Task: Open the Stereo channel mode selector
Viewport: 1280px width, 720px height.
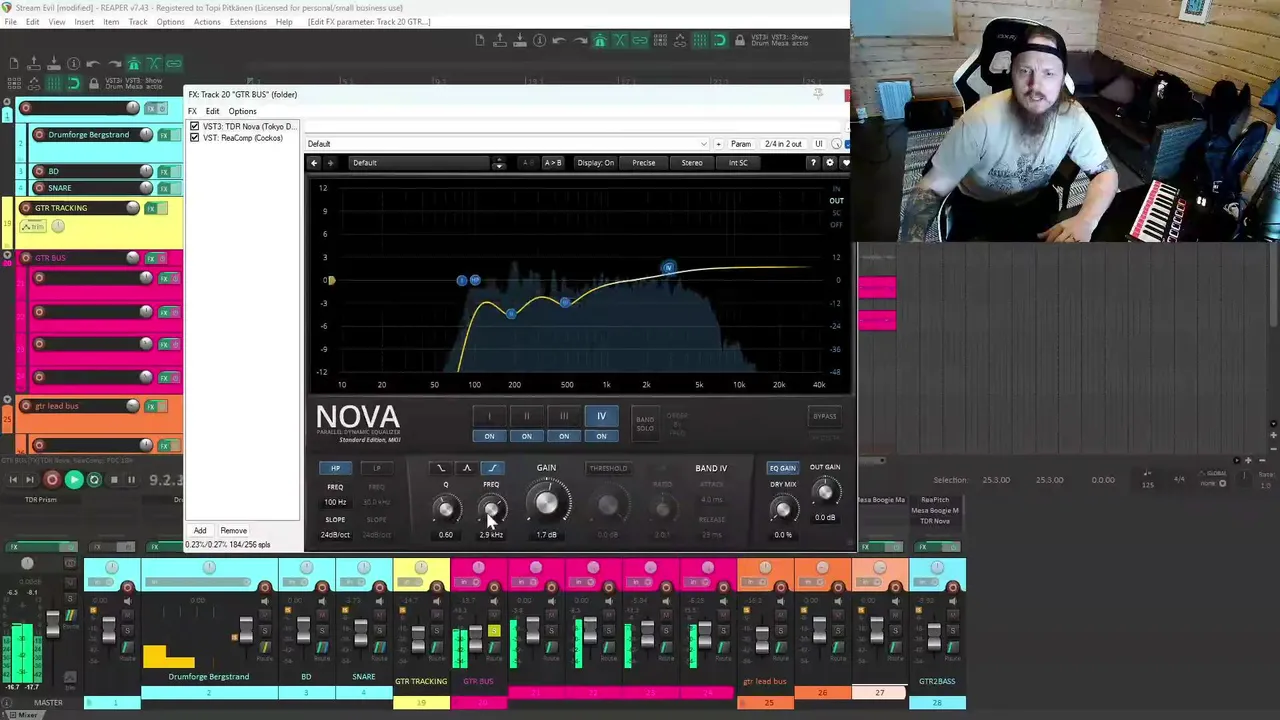Action: 692,163
